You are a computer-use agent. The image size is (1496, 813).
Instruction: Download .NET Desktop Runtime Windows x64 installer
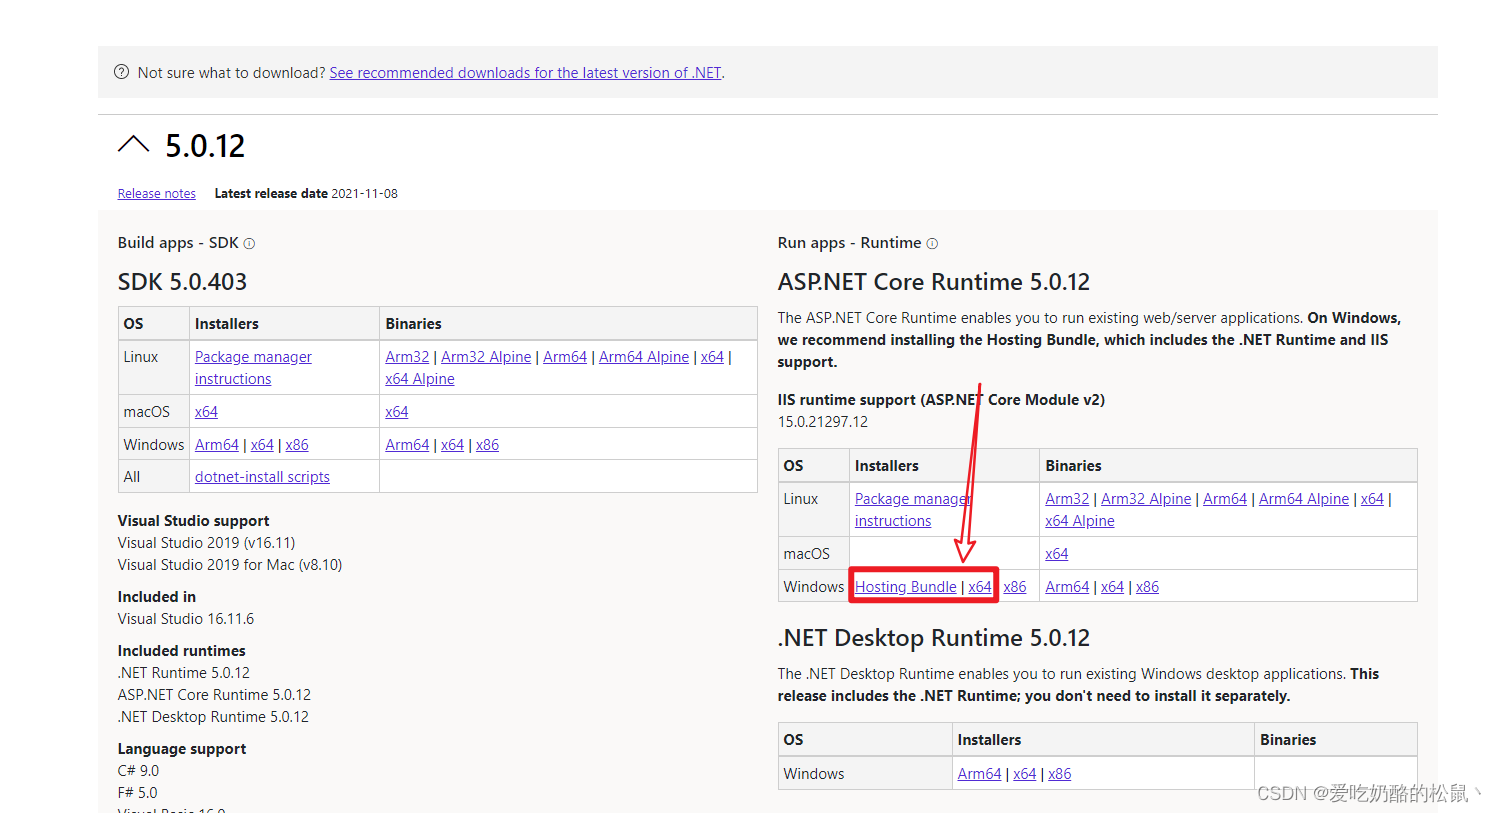click(1024, 774)
